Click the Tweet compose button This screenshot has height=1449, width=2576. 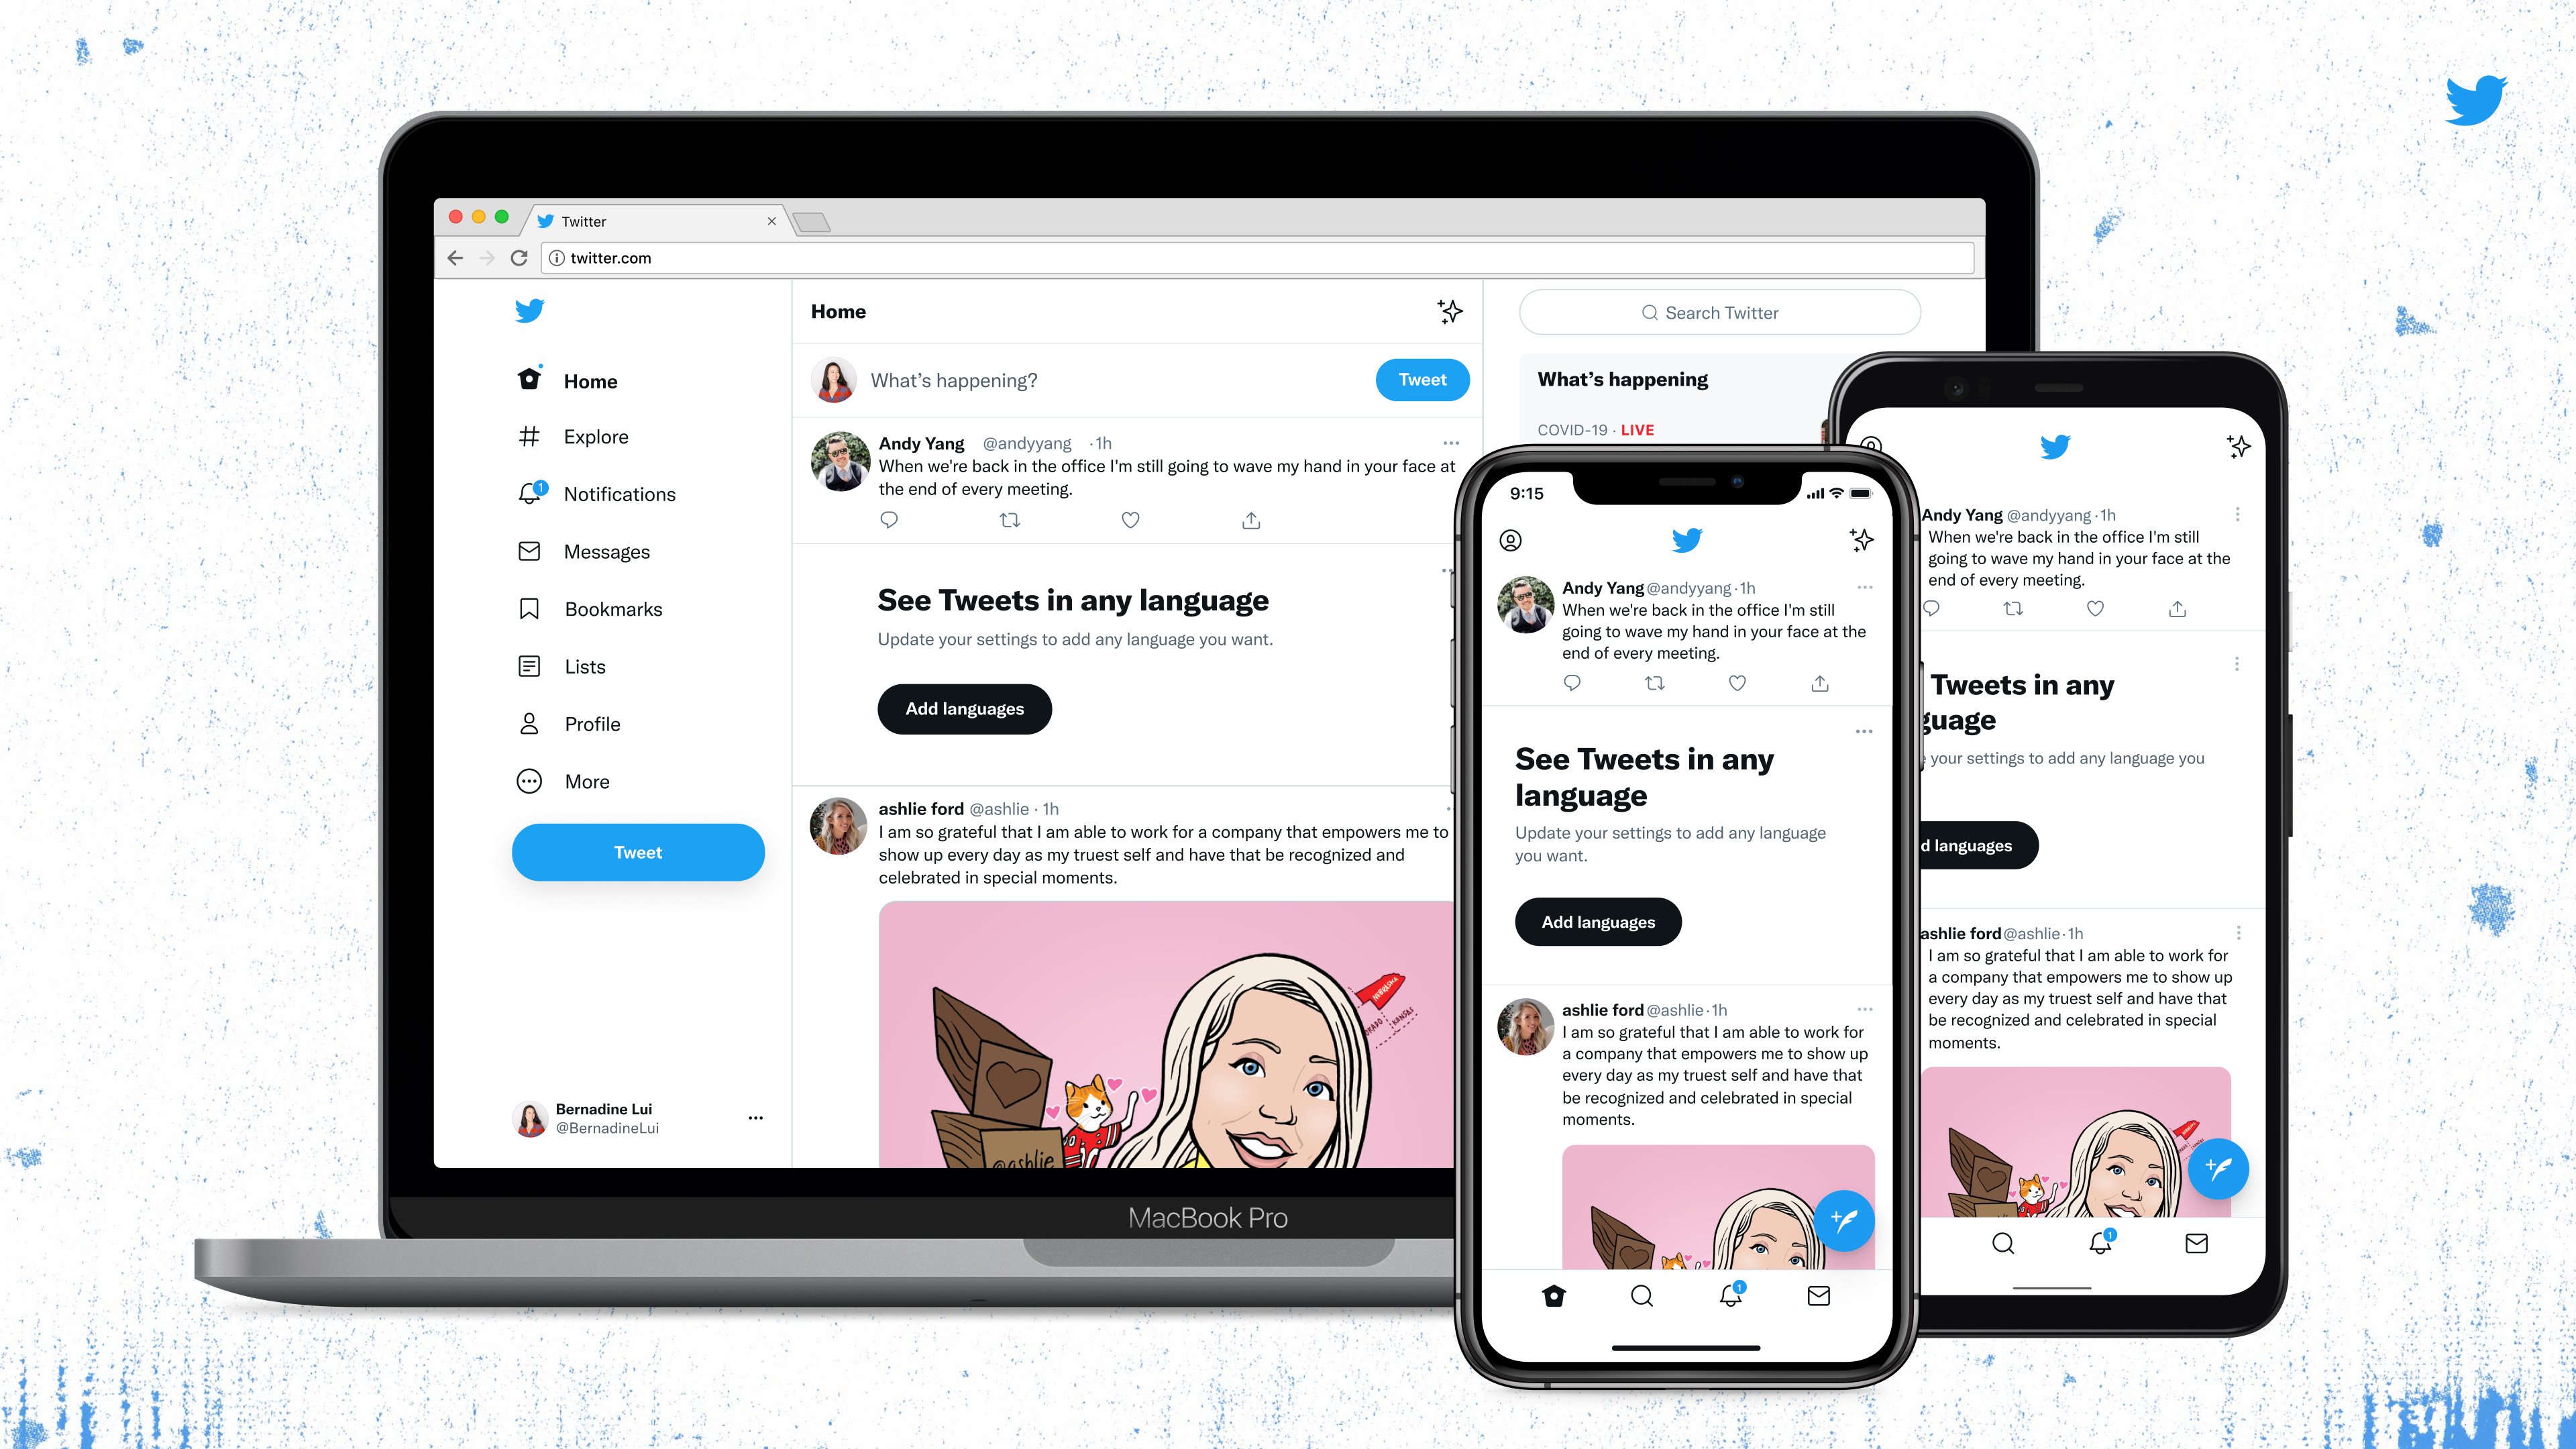[635, 851]
